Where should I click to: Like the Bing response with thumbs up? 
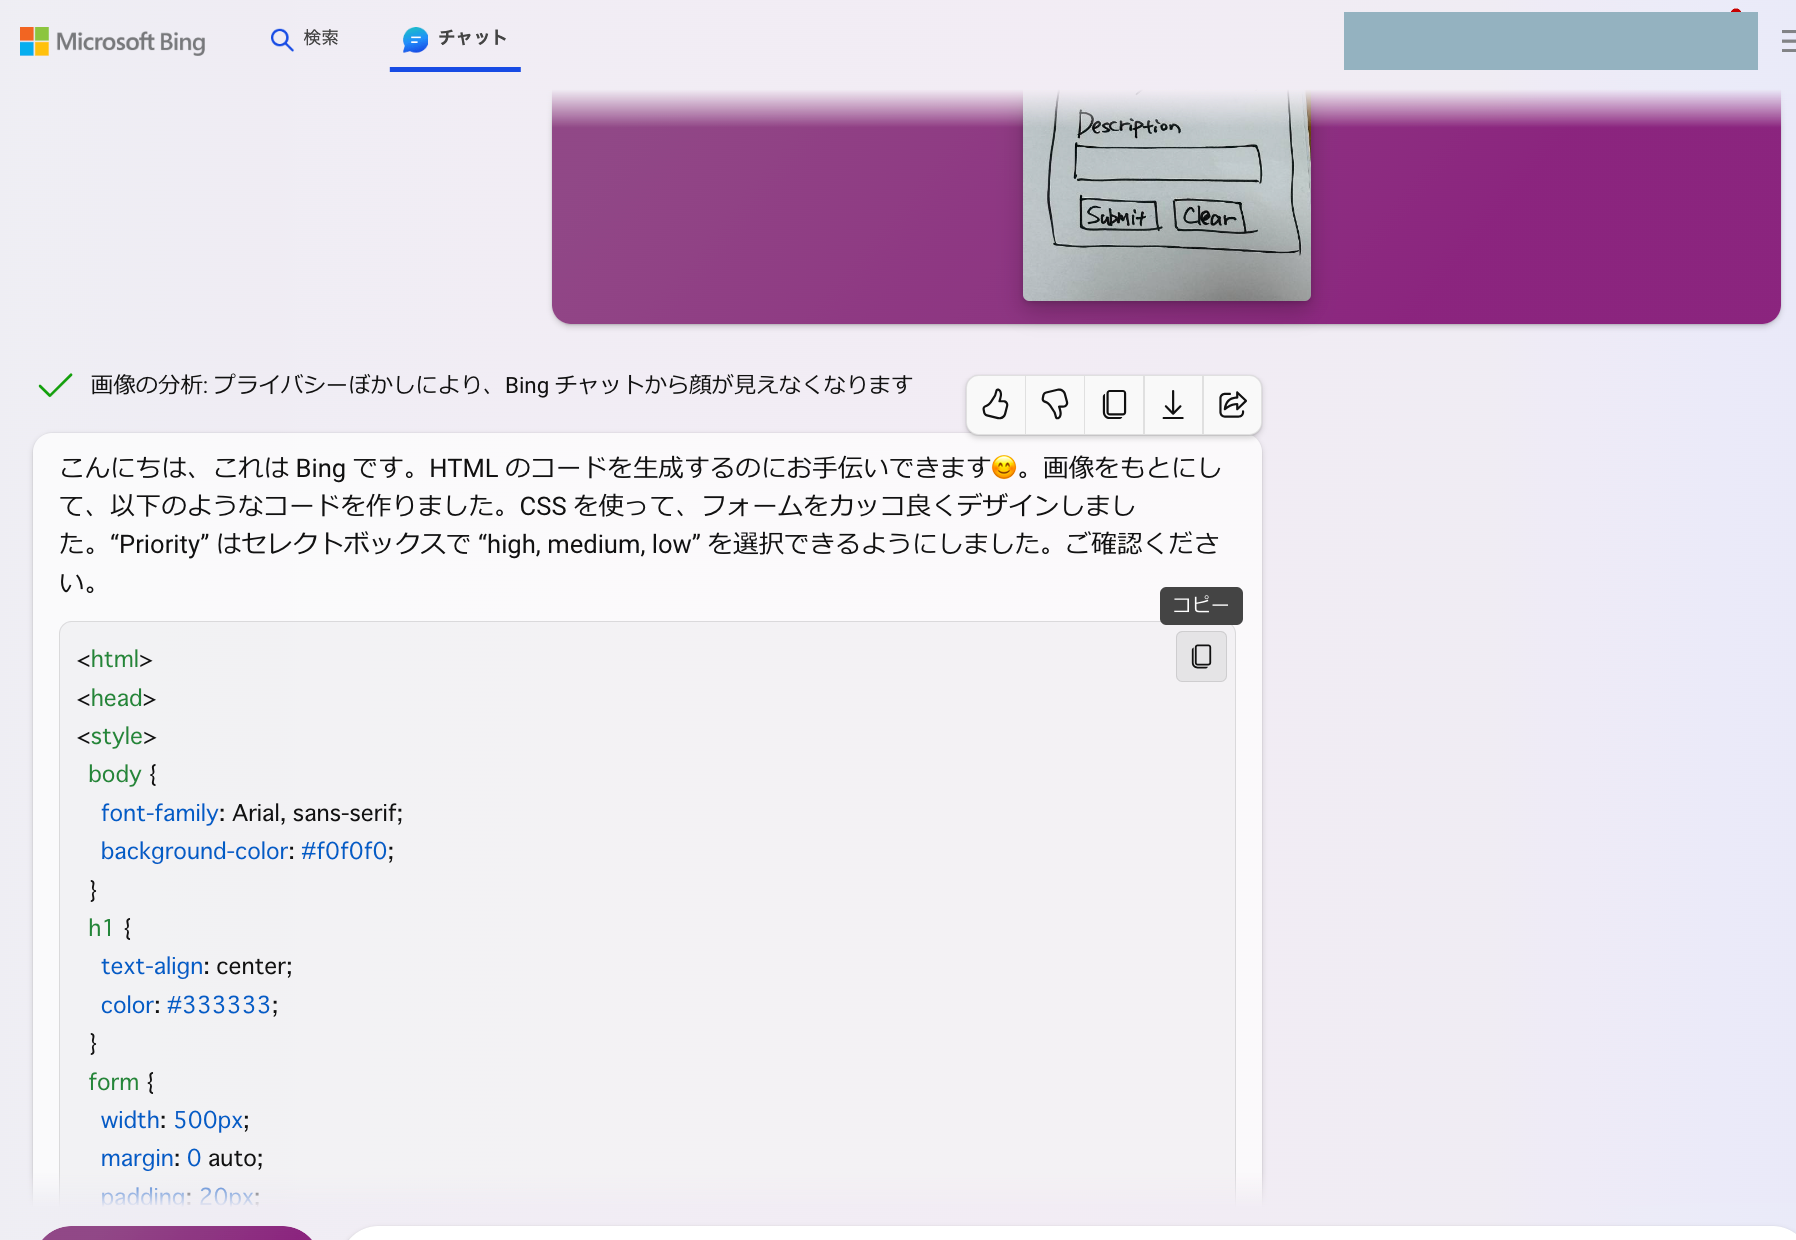point(994,405)
